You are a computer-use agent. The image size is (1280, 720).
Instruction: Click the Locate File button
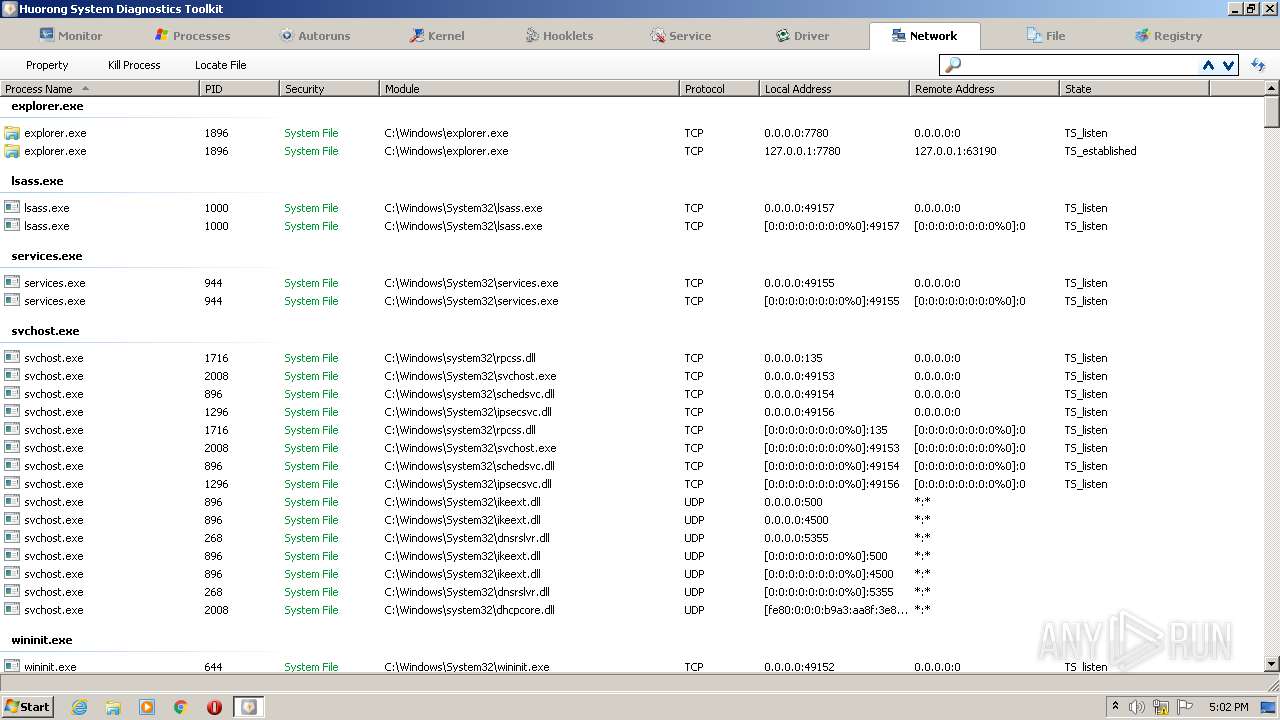tap(220, 65)
